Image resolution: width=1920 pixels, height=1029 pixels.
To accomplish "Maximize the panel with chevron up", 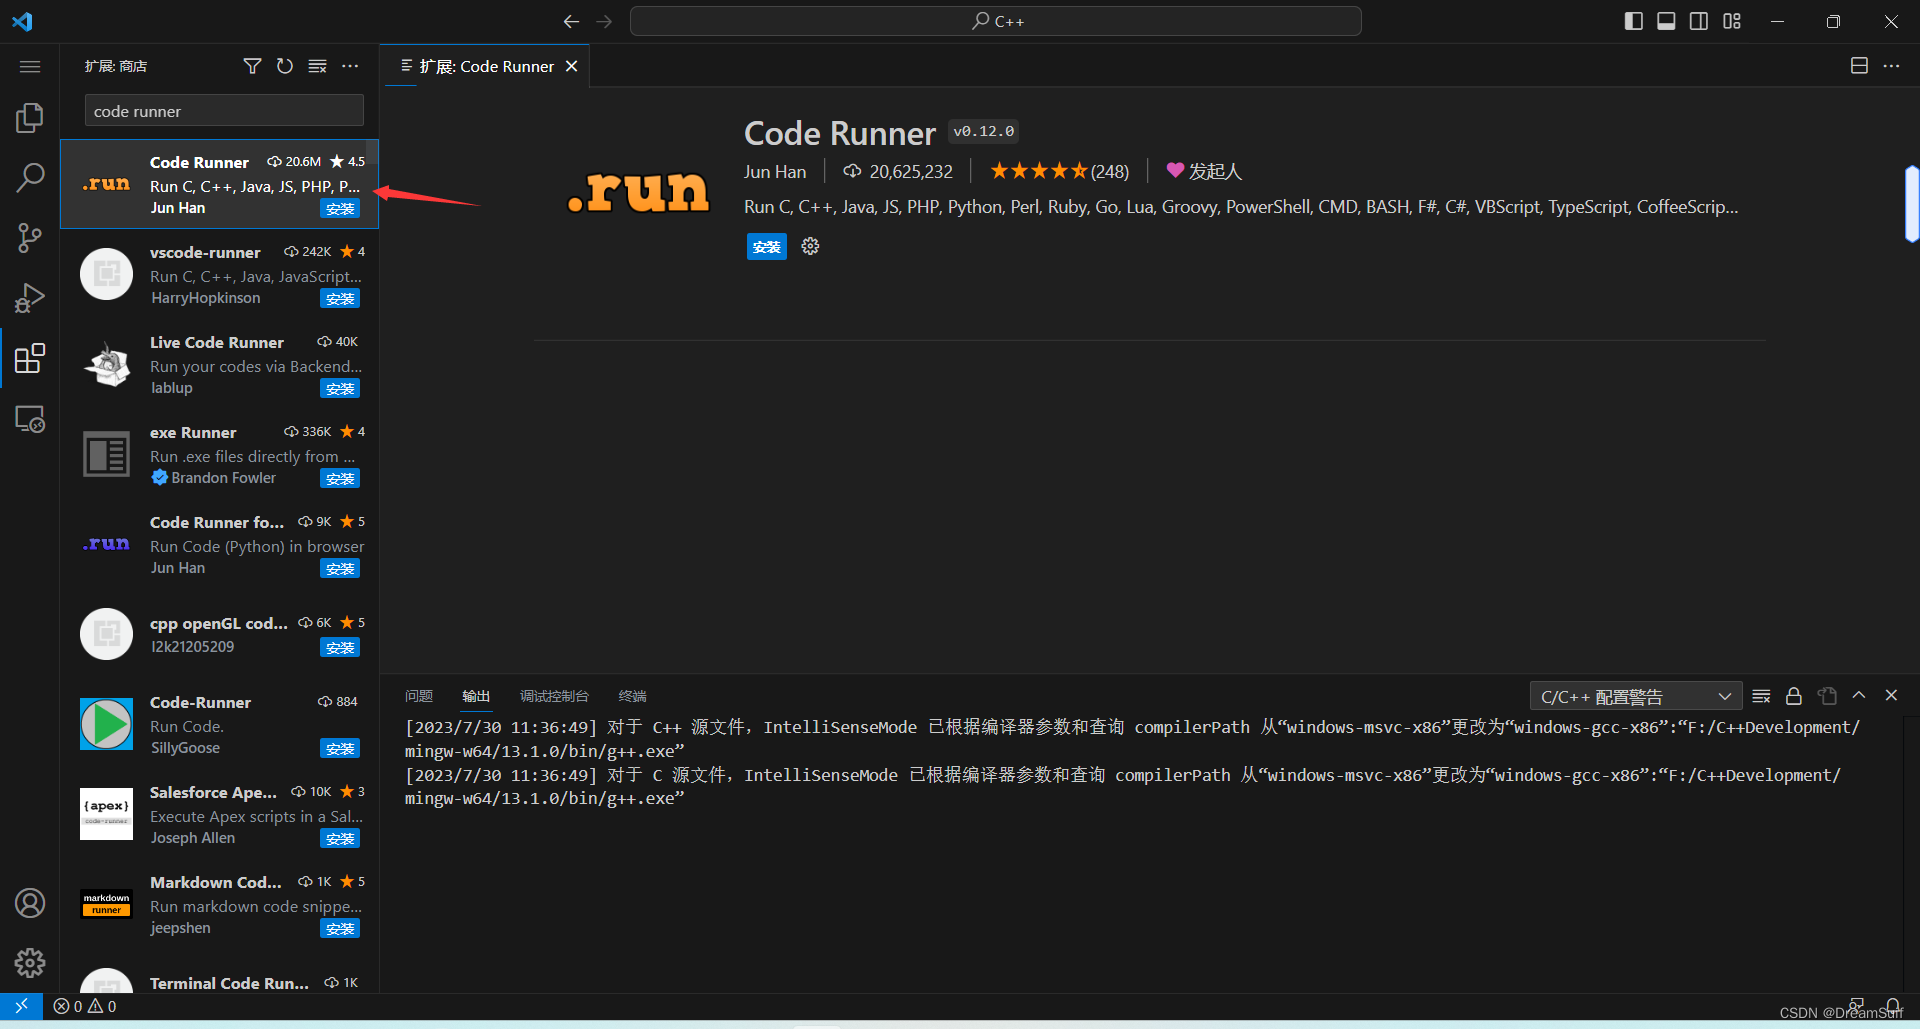I will [x=1859, y=695].
